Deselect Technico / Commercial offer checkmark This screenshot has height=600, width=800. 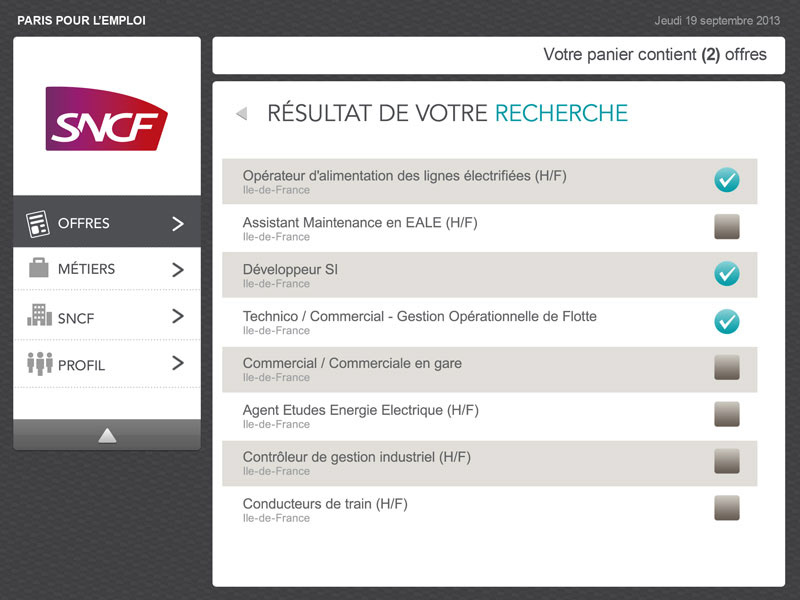(x=727, y=321)
